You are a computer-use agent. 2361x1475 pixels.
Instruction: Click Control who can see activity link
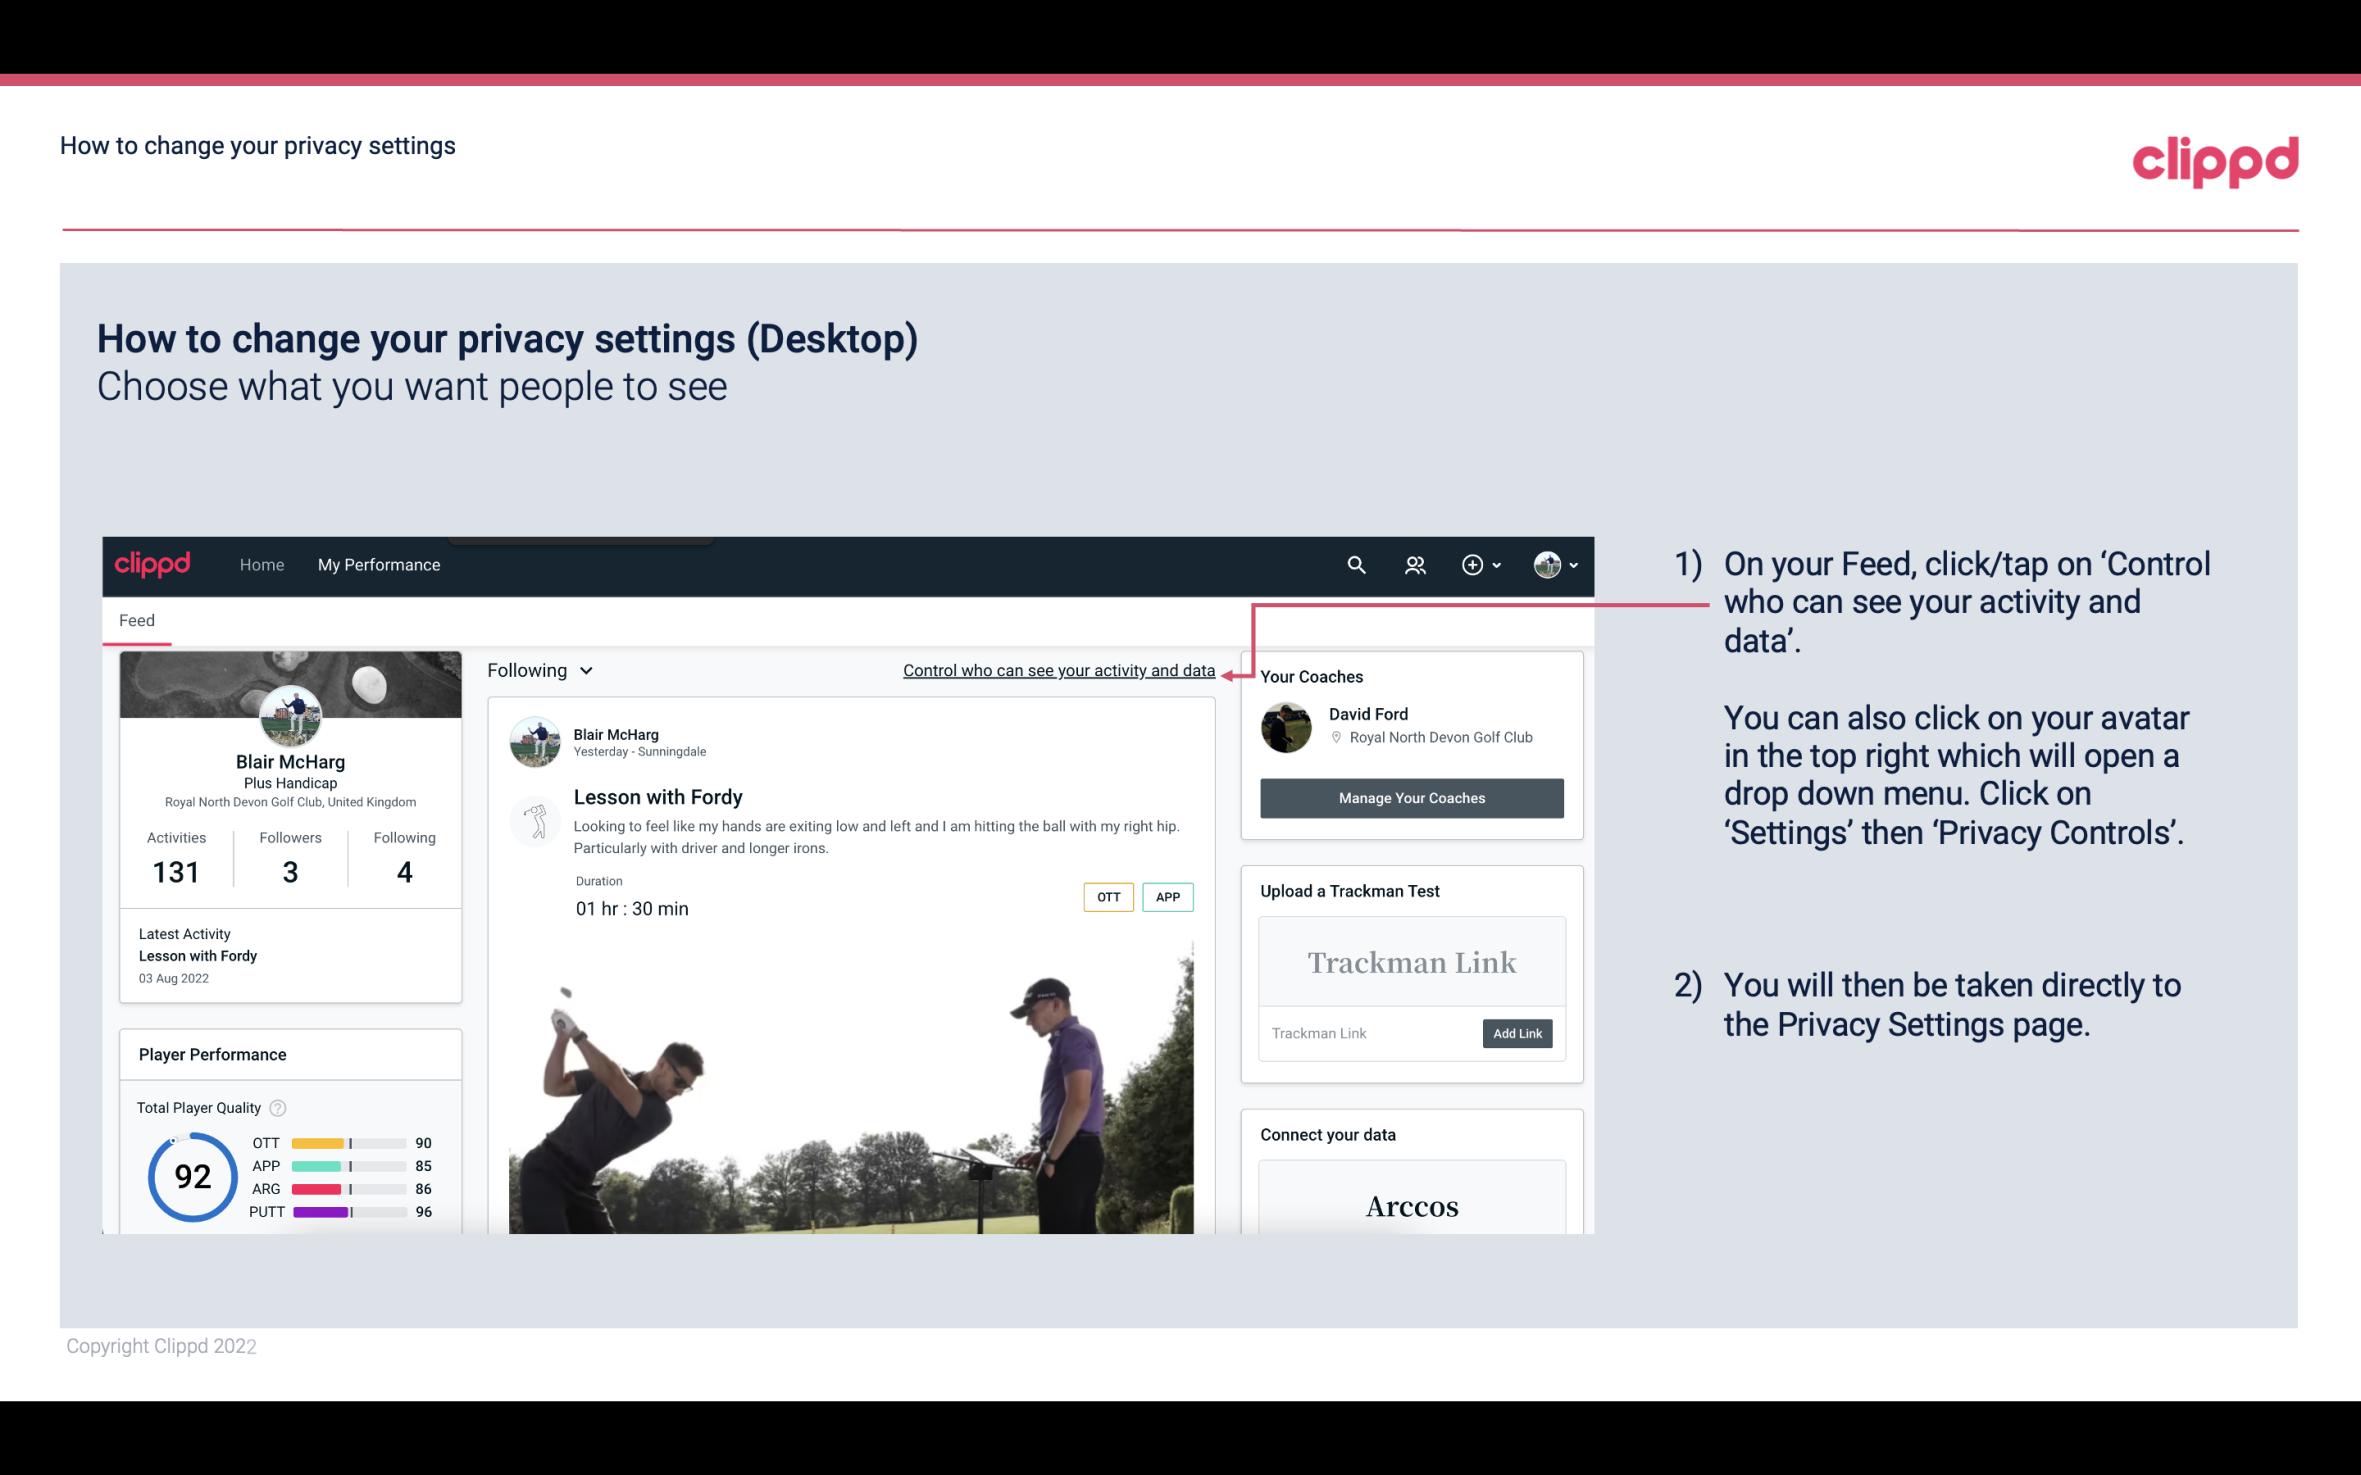(x=1058, y=670)
